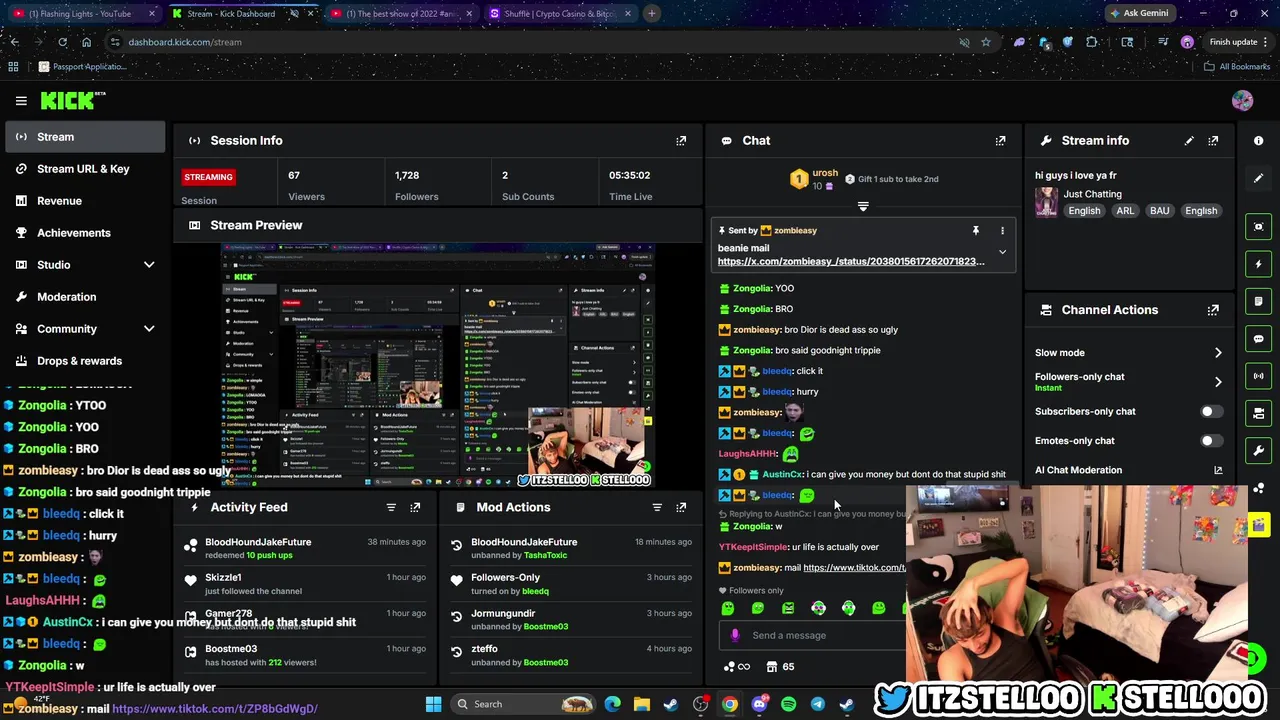1280x720 pixels.
Task: Pop out the Activity Feed panel
Action: (415, 507)
